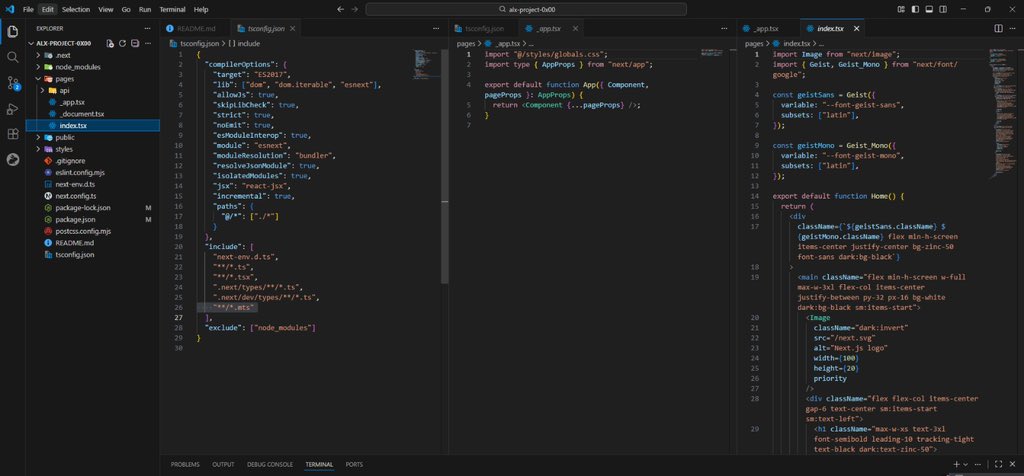The height and width of the screenshot is (476, 1024).
Task: Open more actions for middle editor group
Action: pyautogui.click(x=725, y=29)
